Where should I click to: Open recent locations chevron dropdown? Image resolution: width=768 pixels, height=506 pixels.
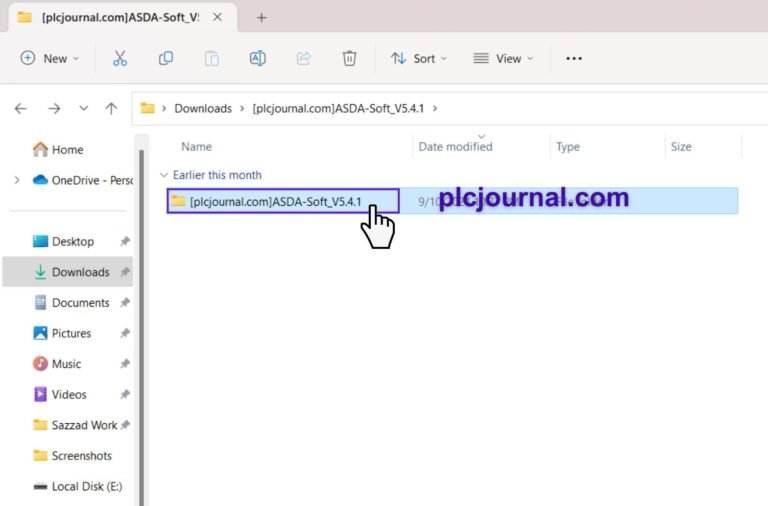pos(84,108)
